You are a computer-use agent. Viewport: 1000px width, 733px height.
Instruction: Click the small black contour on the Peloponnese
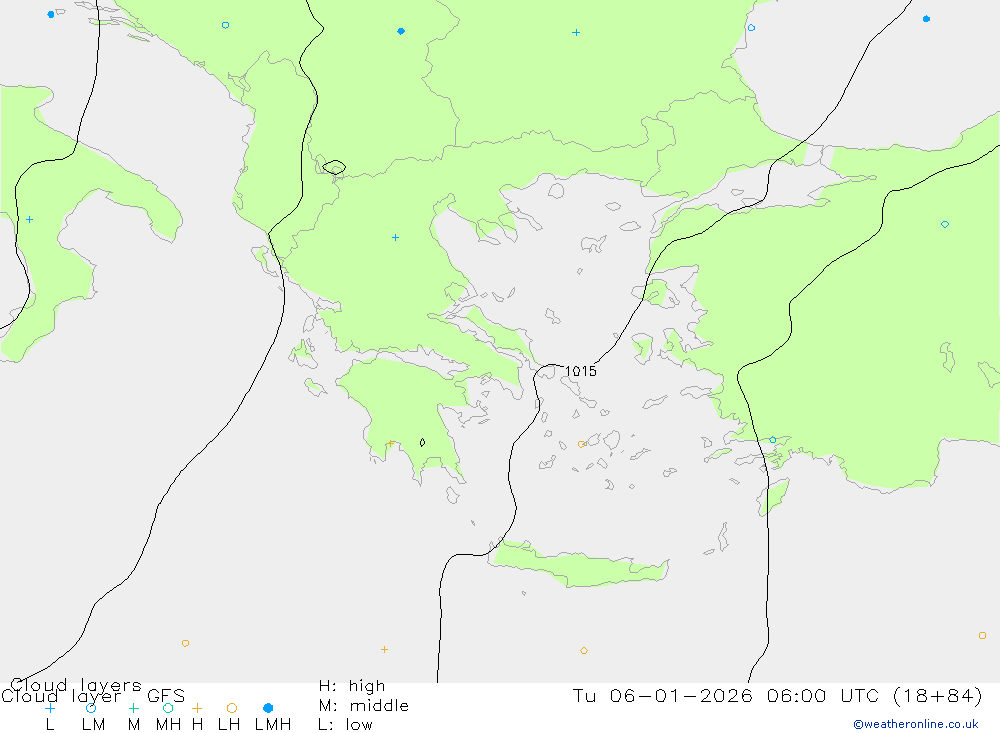coord(422,442)
